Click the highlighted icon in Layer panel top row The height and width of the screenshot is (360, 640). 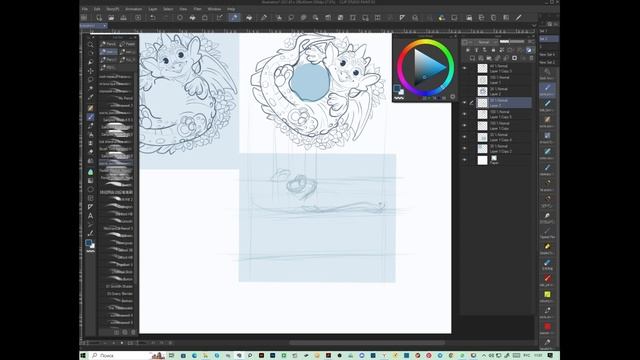529,50
